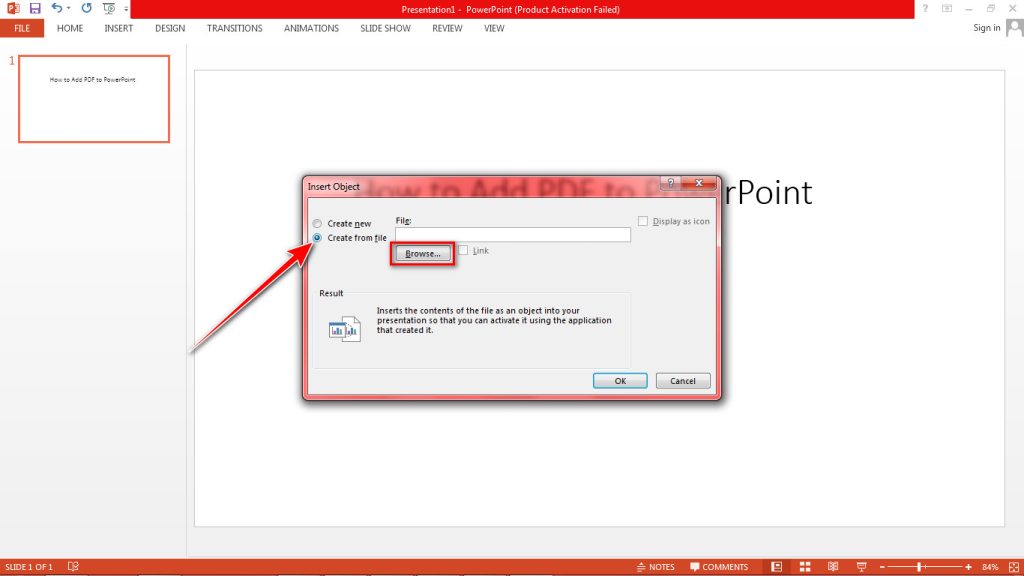Image resolution: width=1024 pixels, height=576 pixels.
Task: Switch to the INSERT ribbon tab
Action: coord(118,28)
